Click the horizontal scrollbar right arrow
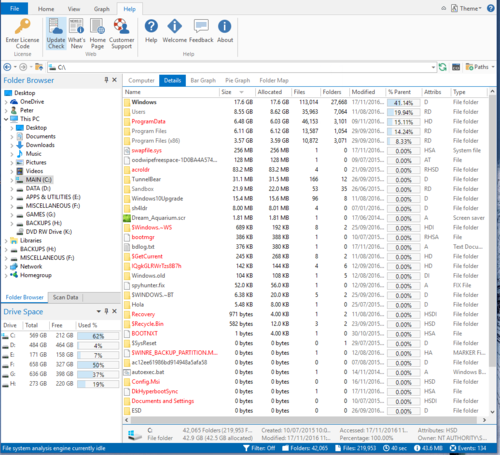Screen dimensions: 500x455 click(484, 420)
